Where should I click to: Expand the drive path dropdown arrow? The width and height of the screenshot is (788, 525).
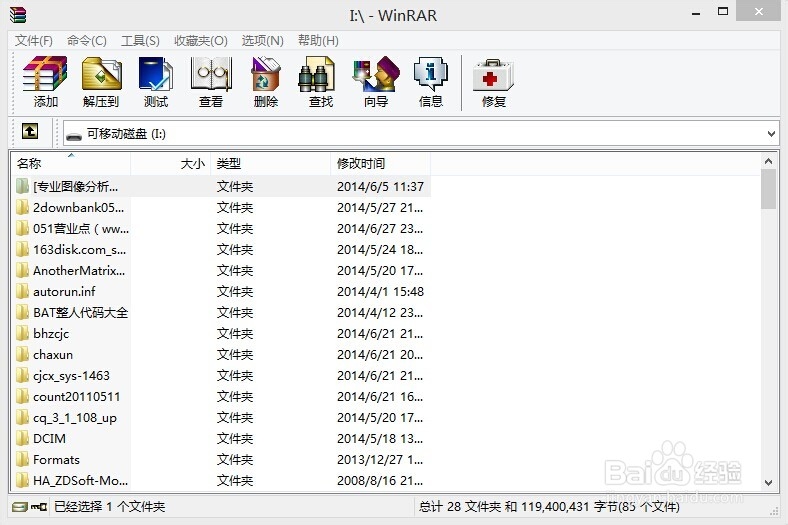[771, 134]
